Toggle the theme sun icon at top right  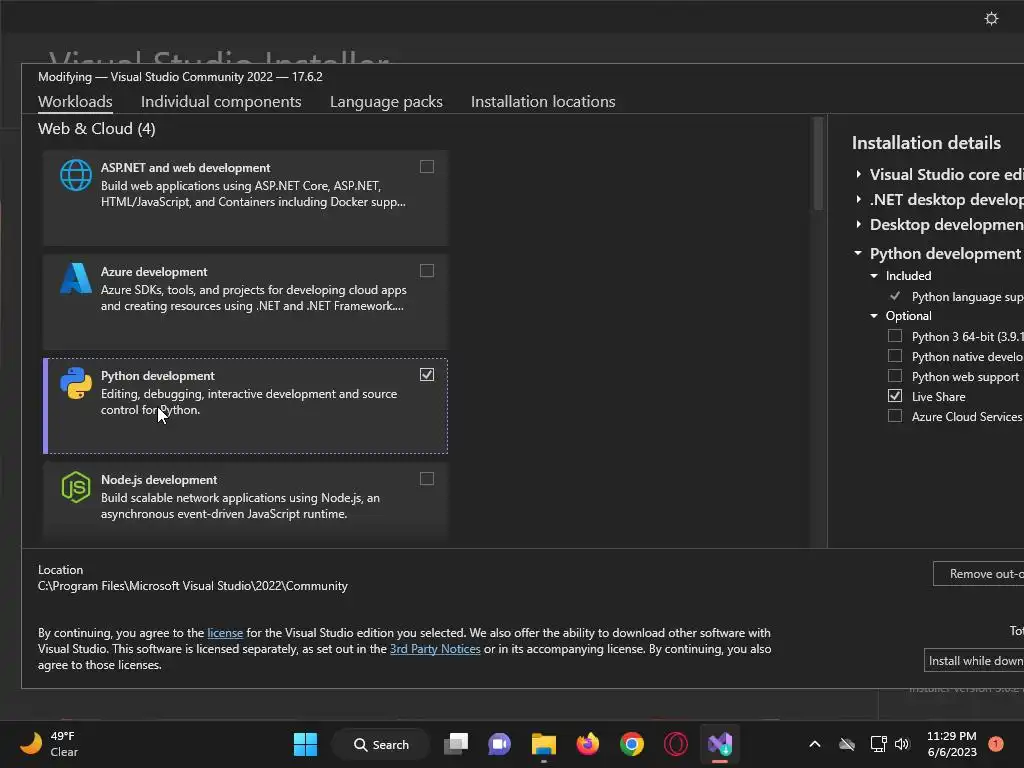click(x=991, y=18)
